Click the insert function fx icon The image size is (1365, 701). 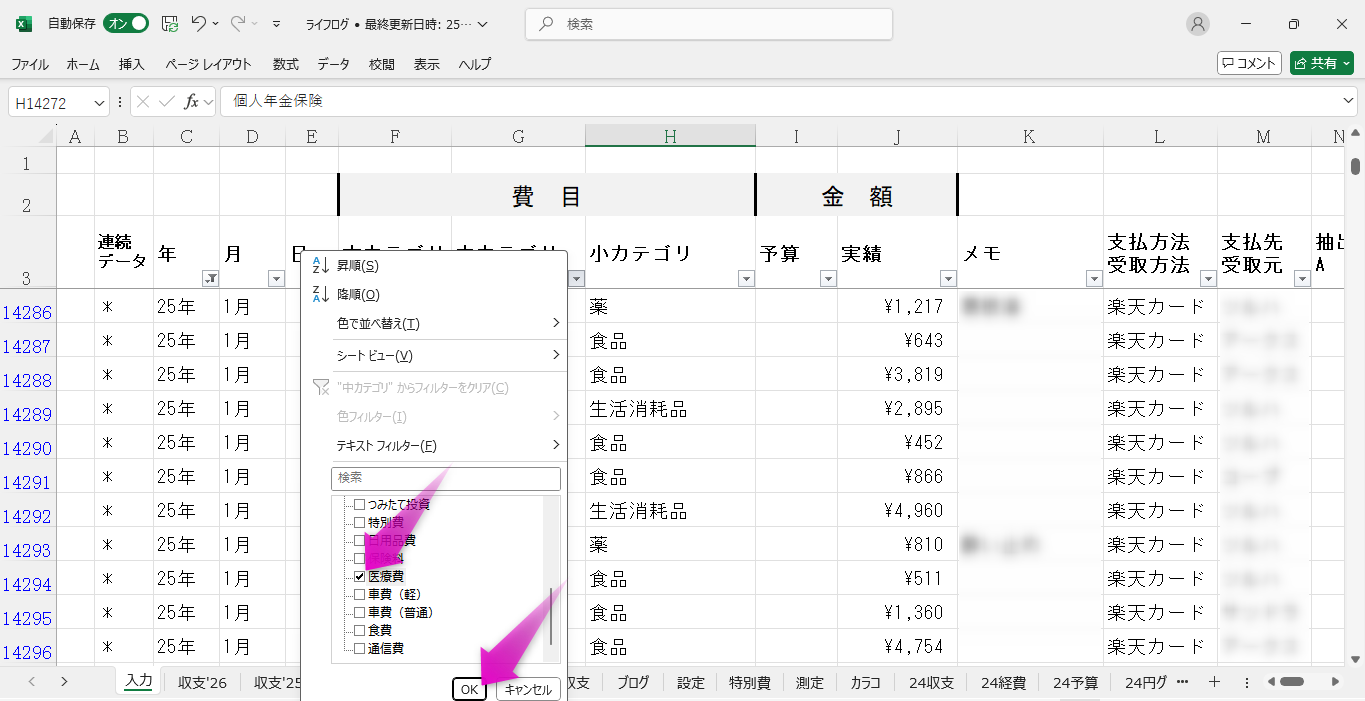coord(192,102)
